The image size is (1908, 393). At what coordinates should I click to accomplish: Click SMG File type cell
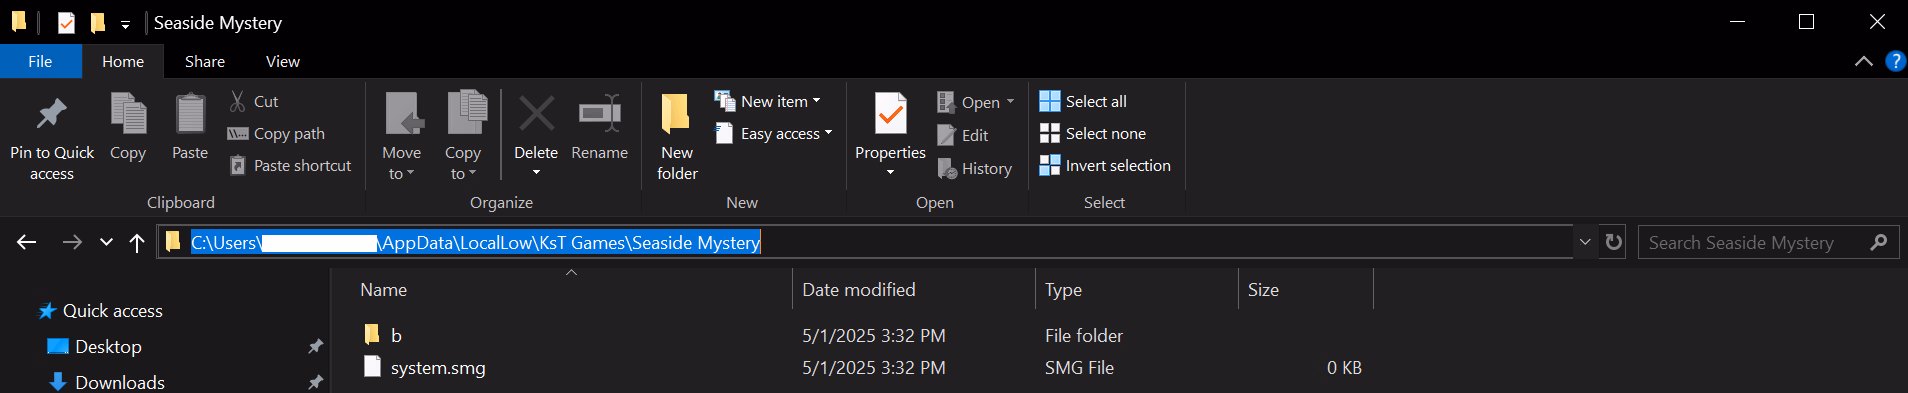pos(1079,367)
